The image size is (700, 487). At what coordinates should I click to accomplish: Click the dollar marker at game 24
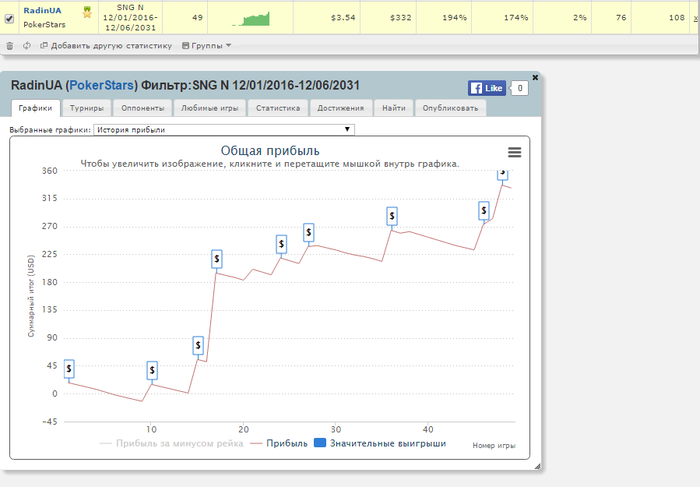click(281, 244)
